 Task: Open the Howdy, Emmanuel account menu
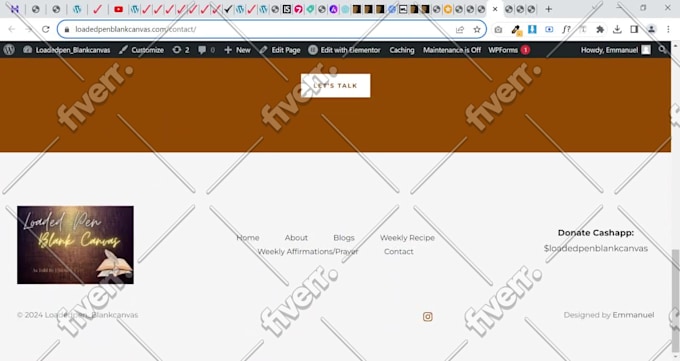pyautogui.click(x=616, y=50)
